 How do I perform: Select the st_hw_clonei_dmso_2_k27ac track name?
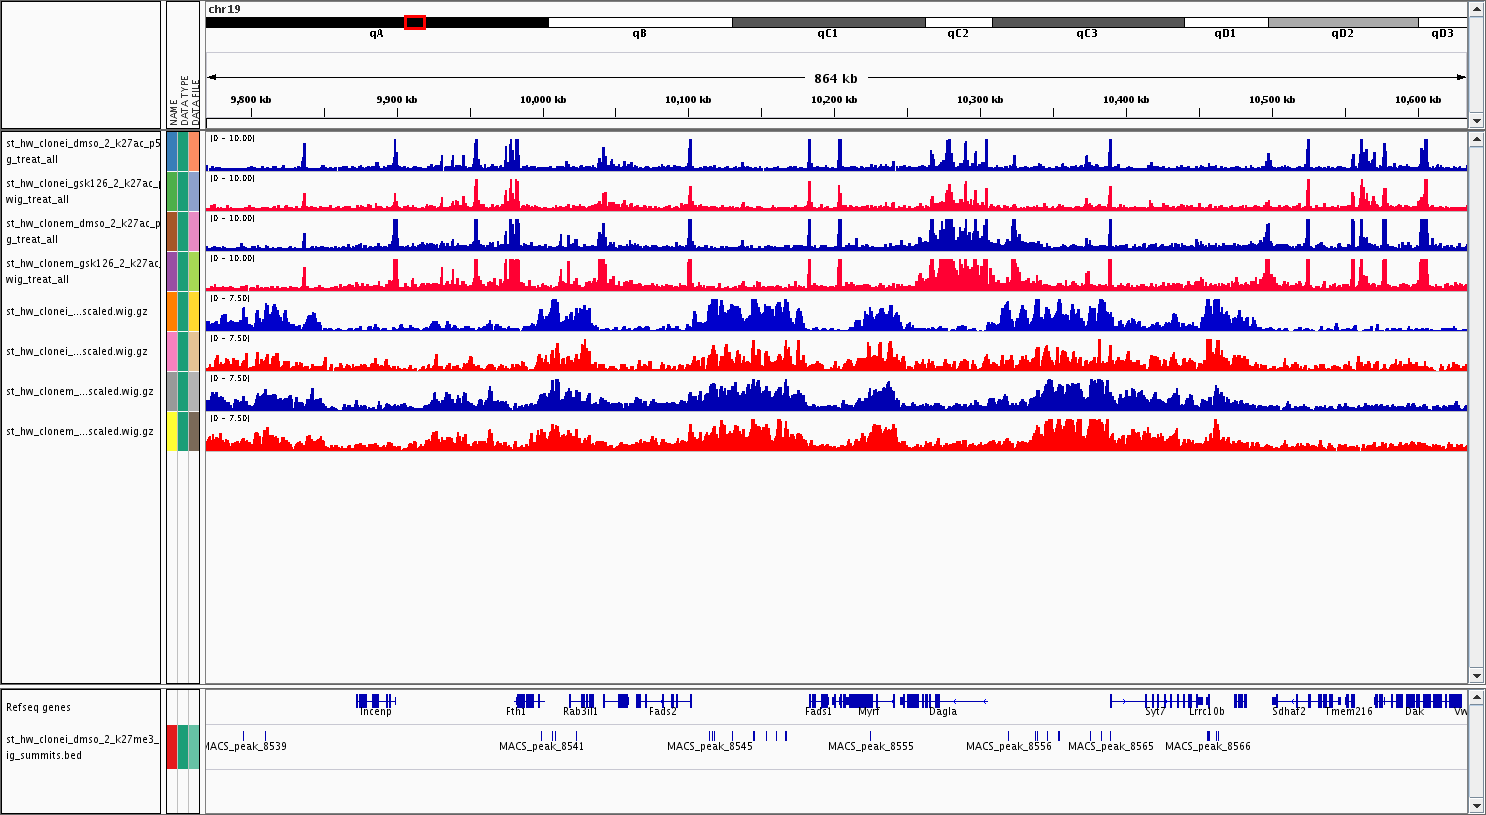[82, 151]
